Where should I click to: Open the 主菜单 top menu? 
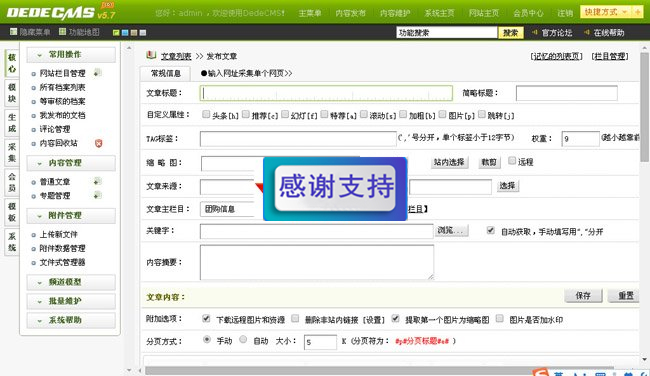(310, 13)
